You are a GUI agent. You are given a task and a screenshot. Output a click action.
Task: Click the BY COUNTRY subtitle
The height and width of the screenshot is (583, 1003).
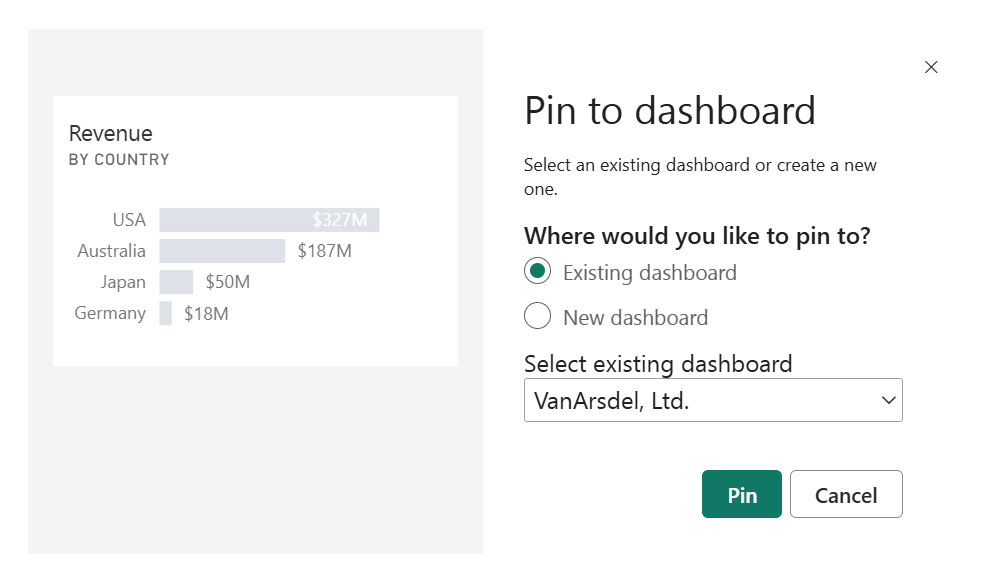(x=119, y=160)
